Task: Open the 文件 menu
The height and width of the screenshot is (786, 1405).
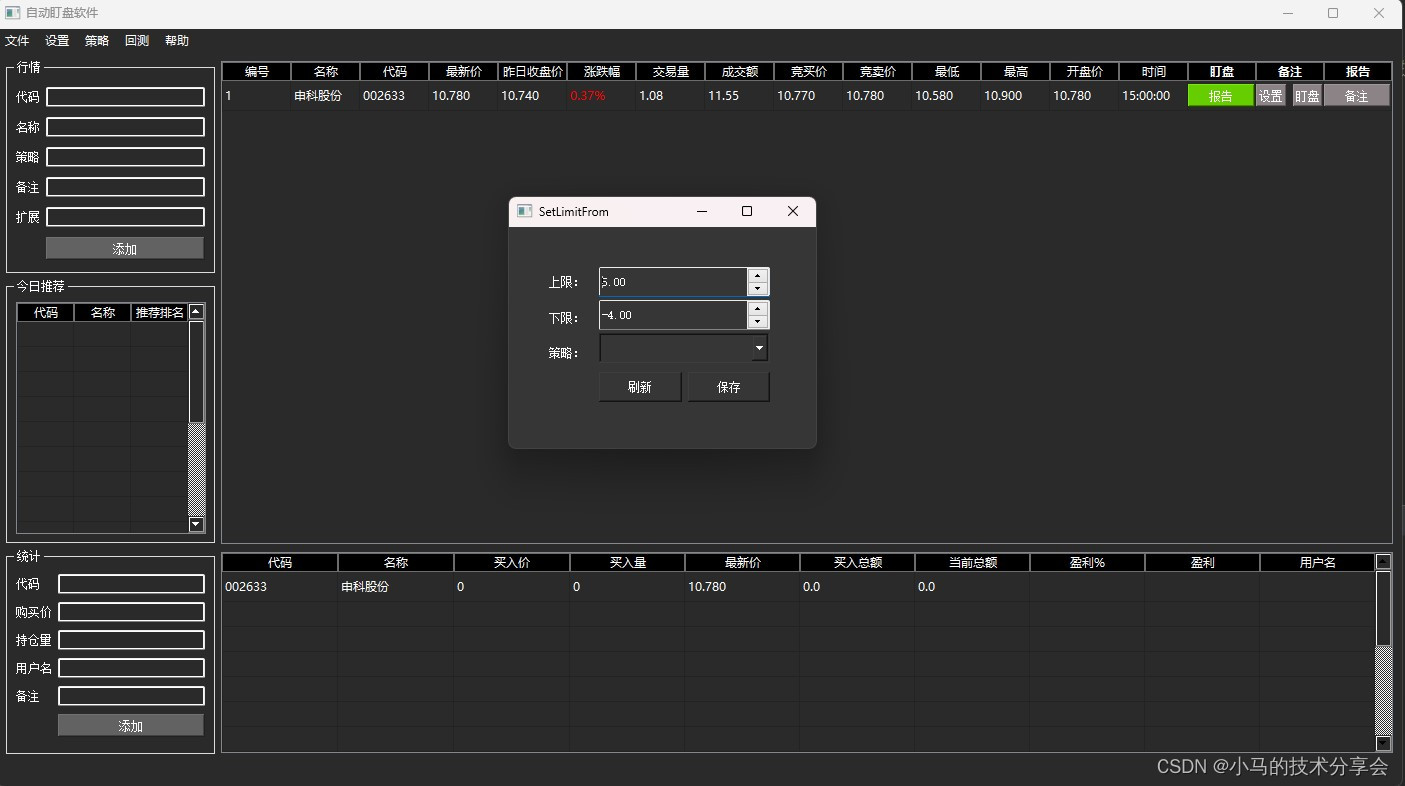Action: [17, 41]
